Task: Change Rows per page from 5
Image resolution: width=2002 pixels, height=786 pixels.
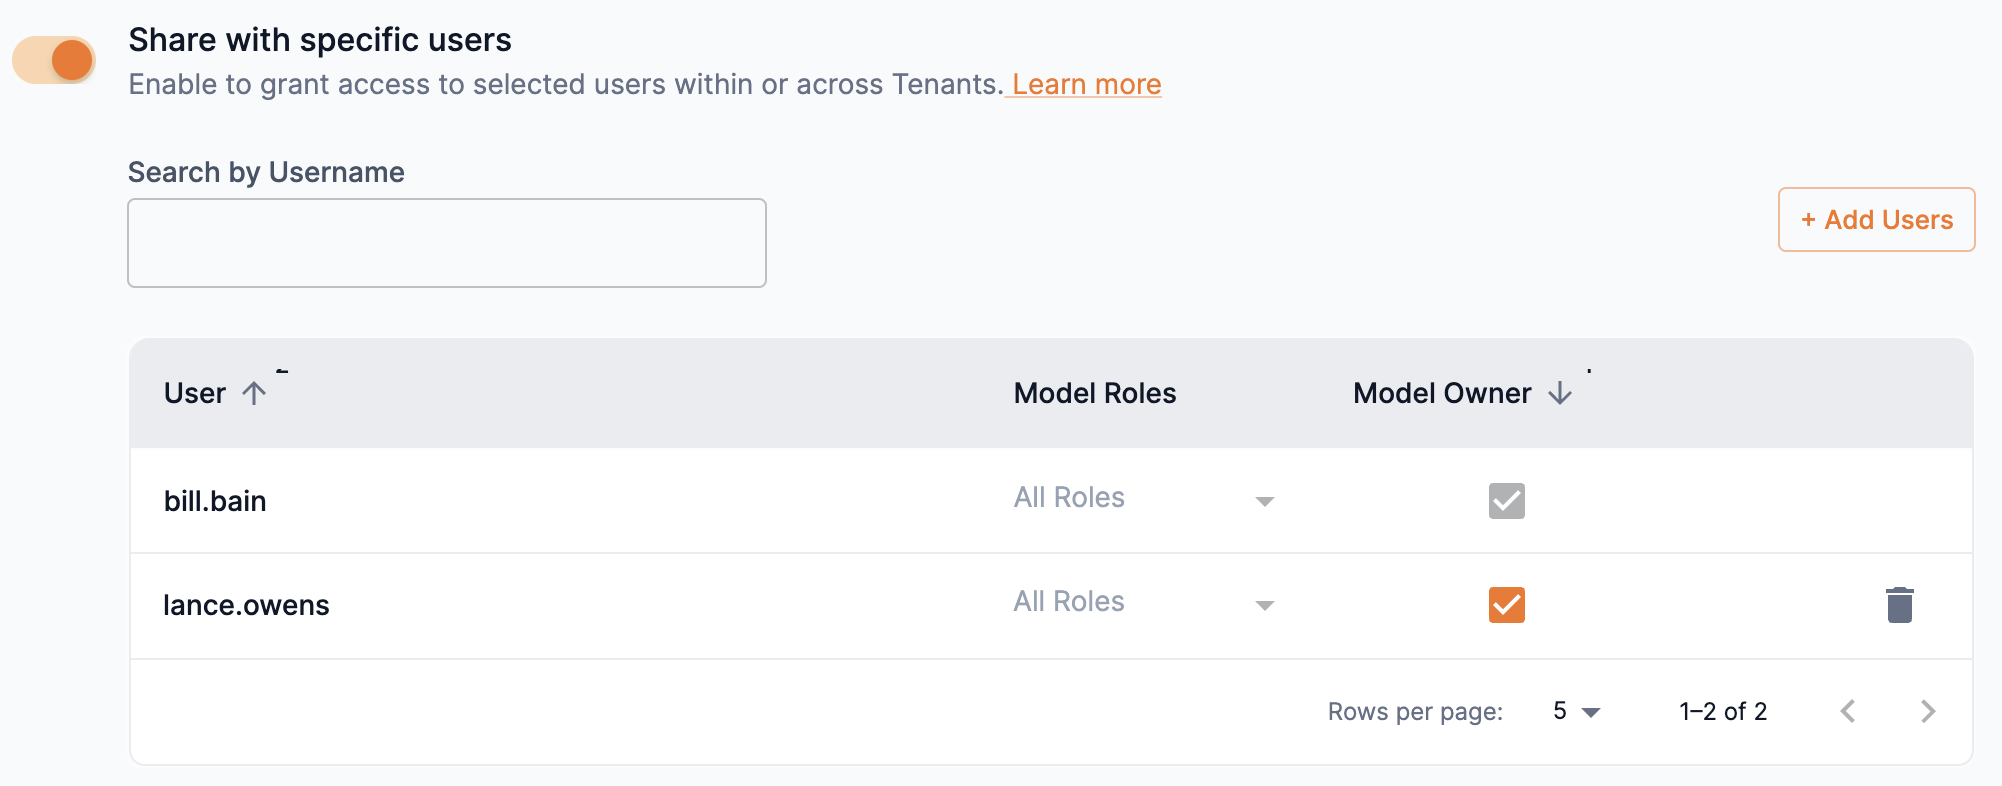Action: [x=1572, y=711]
